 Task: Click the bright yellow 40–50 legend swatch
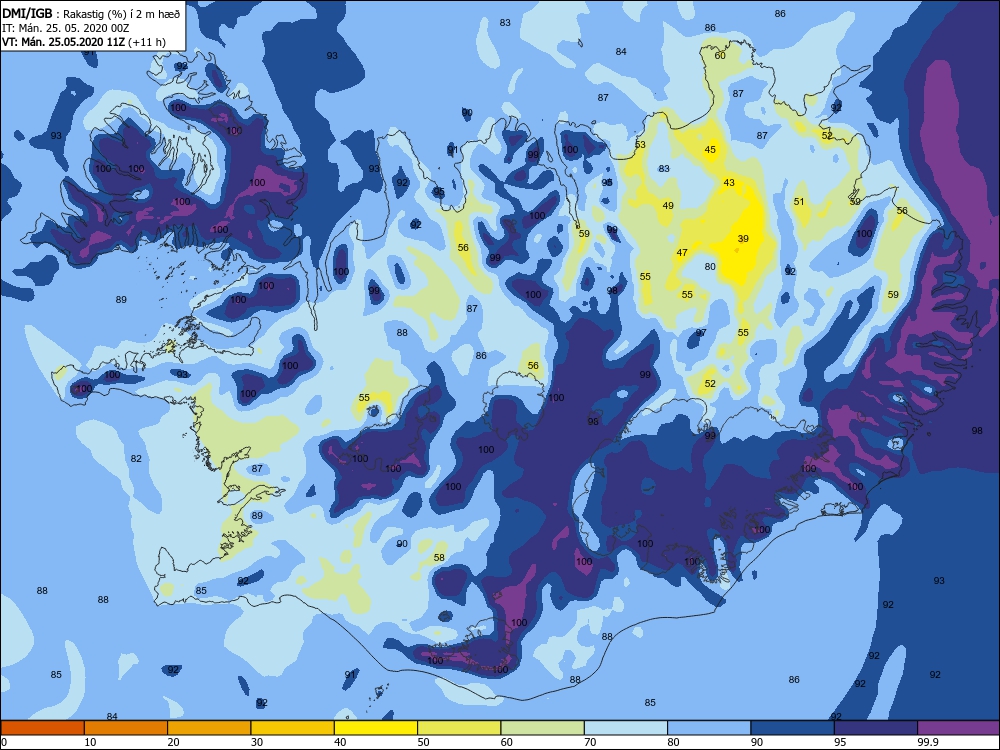point(376,728)
